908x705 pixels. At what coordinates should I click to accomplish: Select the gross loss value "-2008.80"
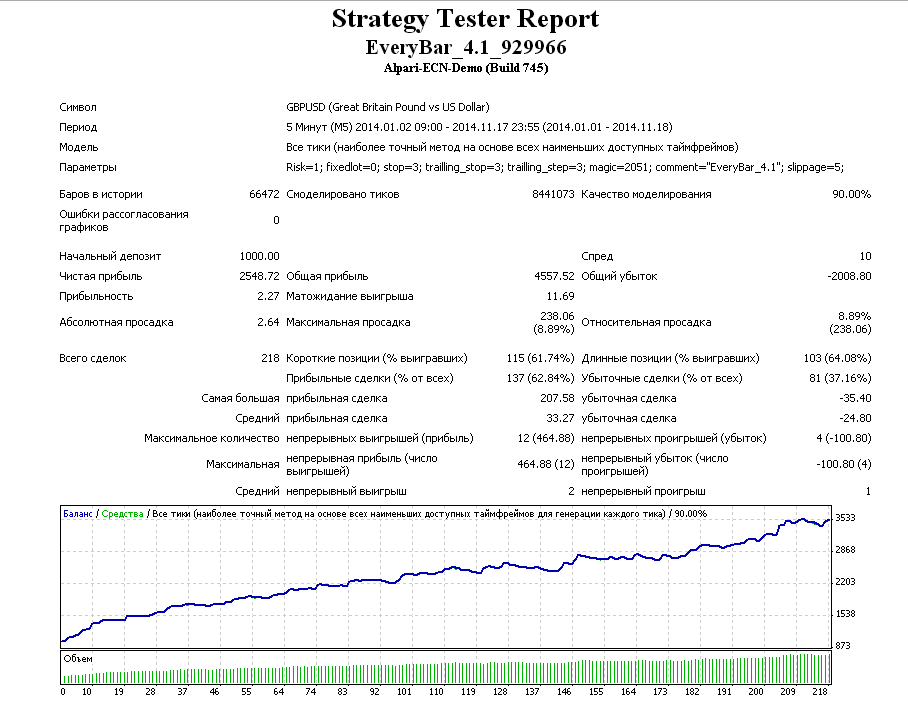point(849,276)
